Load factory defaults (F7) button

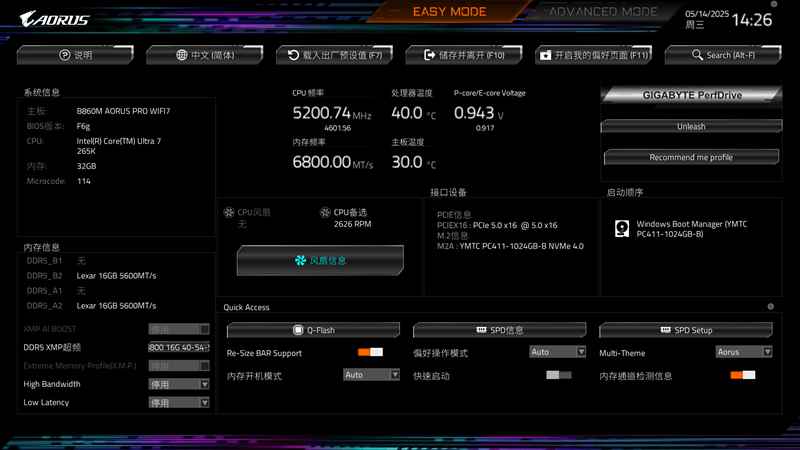[x=334, y=55]
